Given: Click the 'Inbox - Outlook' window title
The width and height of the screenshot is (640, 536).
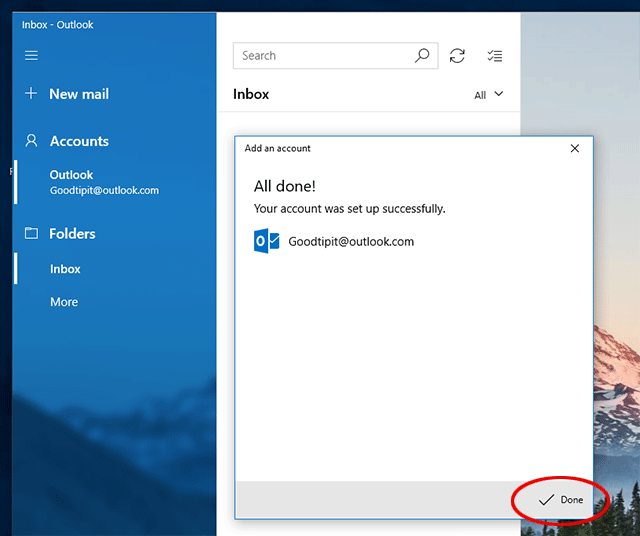Looking at the screenshot, I should pyautogui.click(x=58, y=24).
